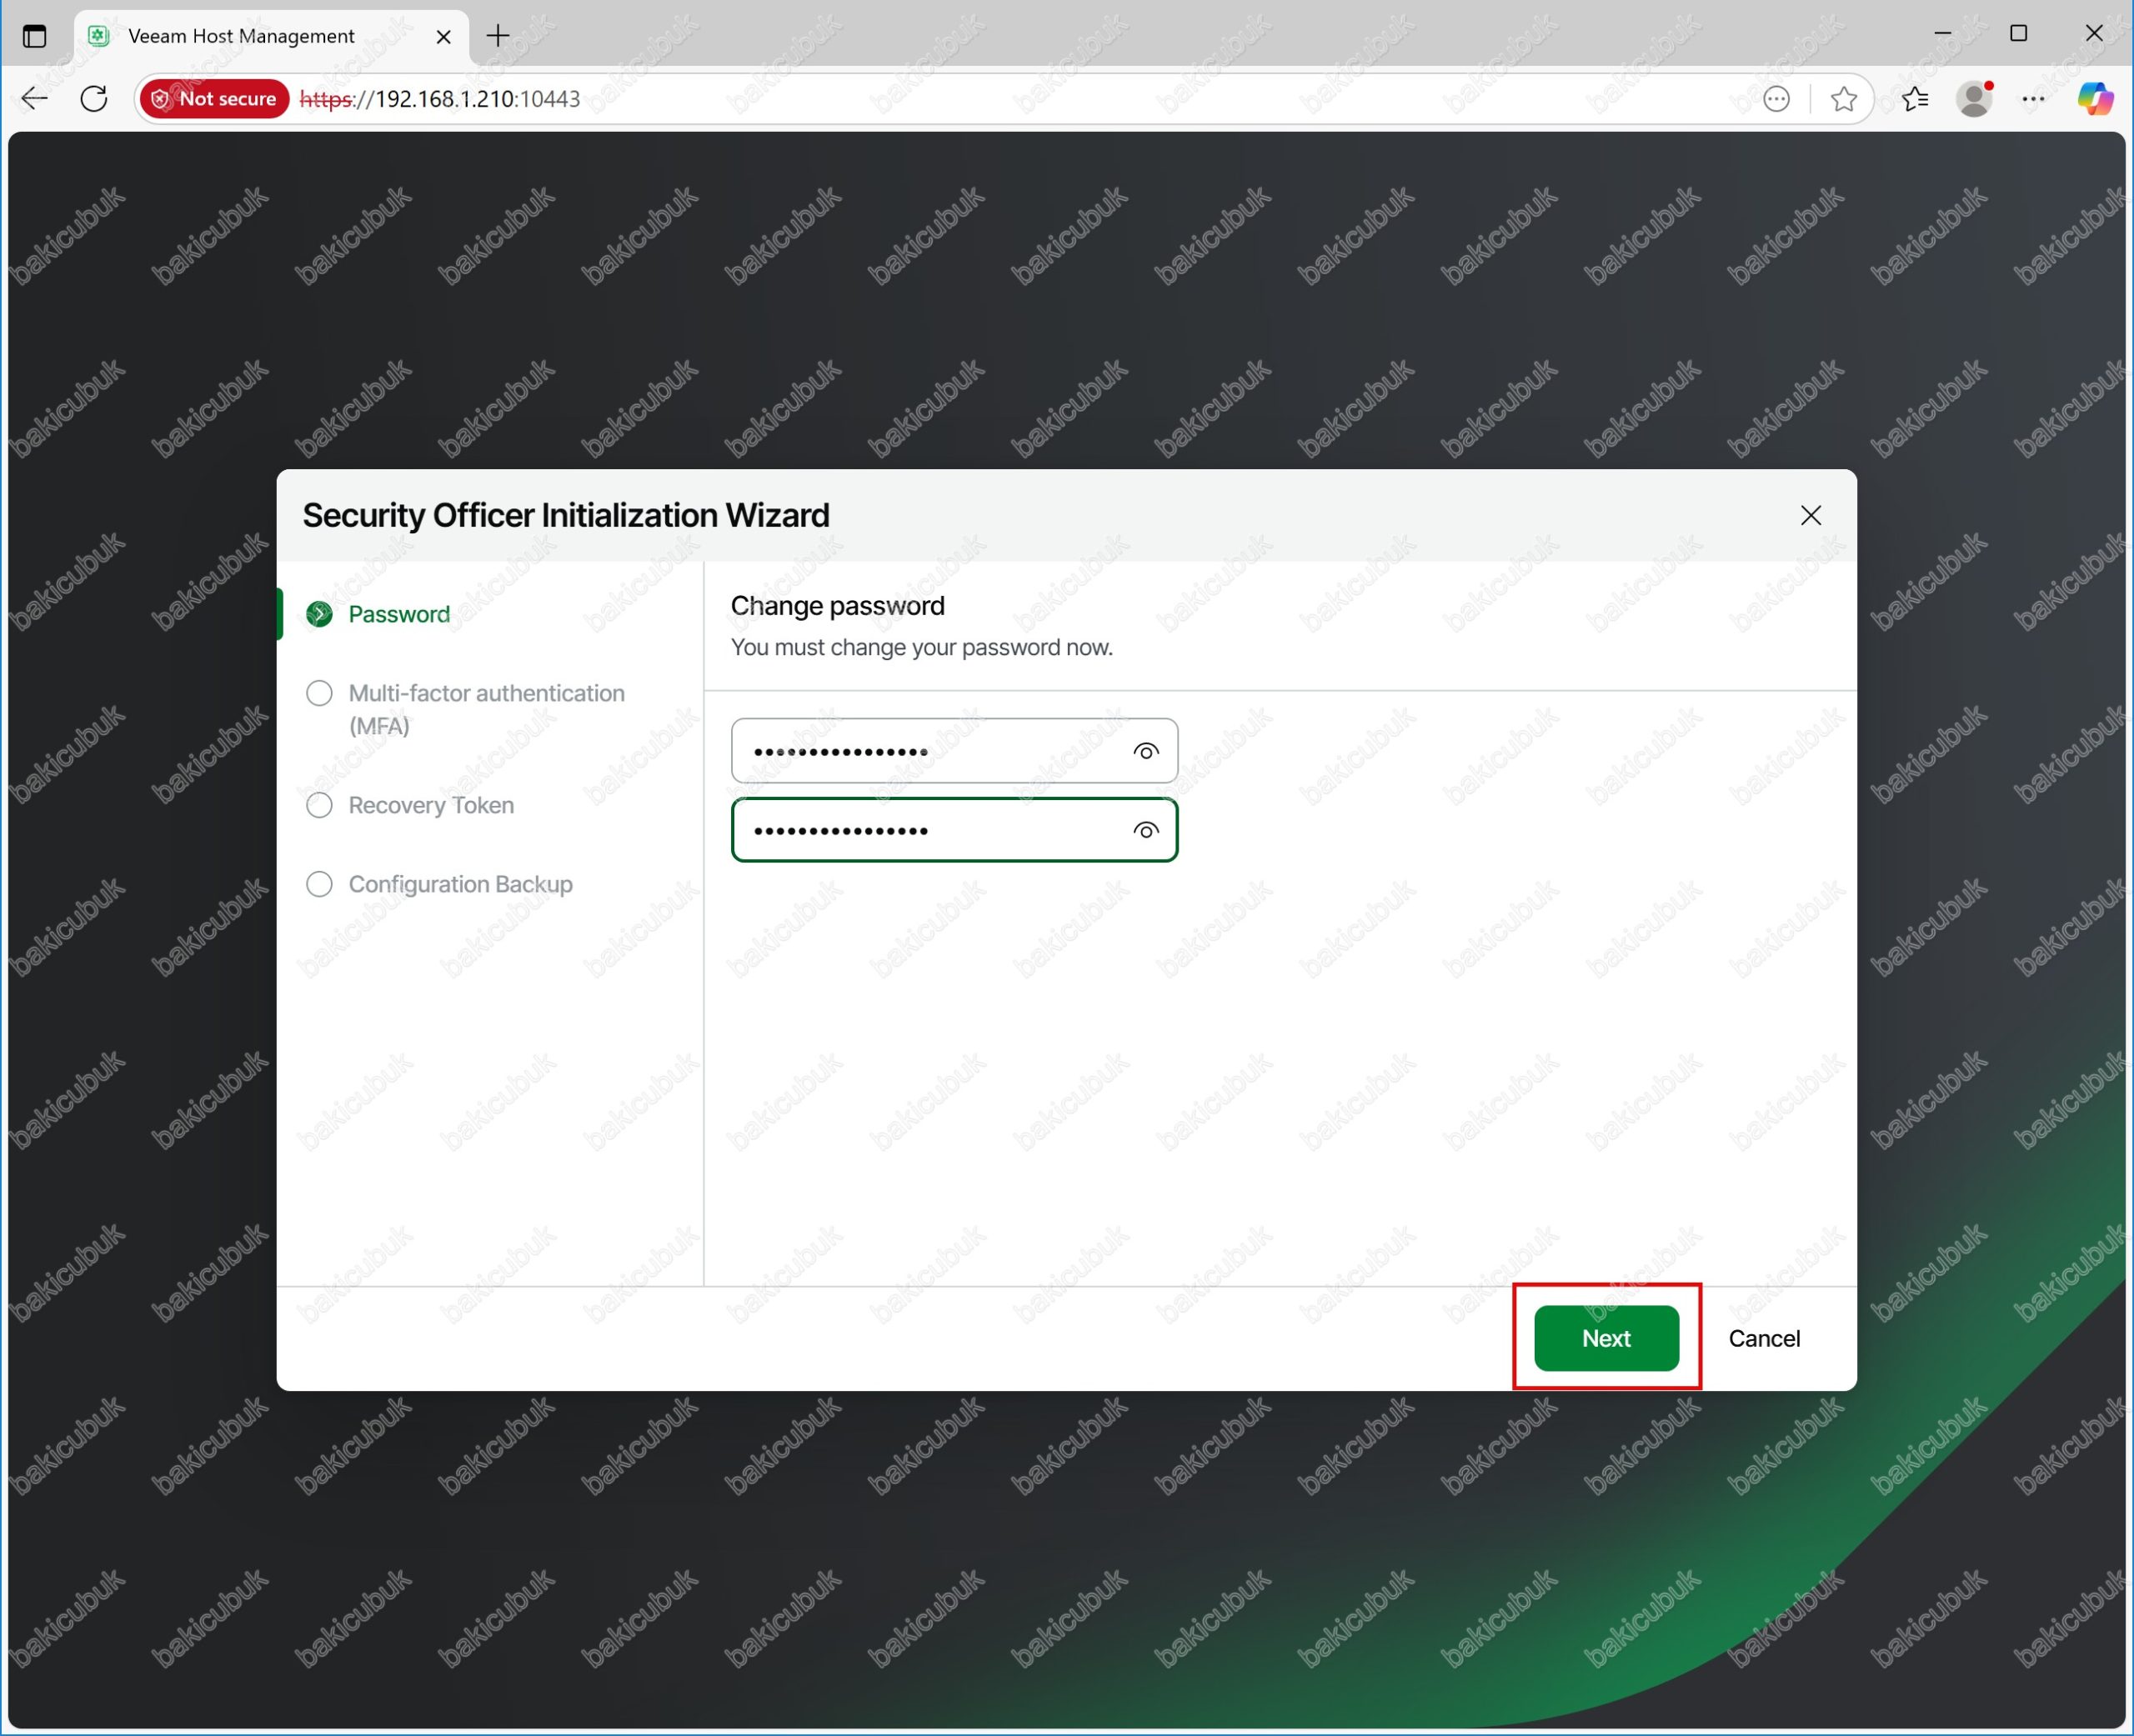This screenshot has height=1736, width=2134.
Task: Click the green Next button
Action: (1606, 1338)
